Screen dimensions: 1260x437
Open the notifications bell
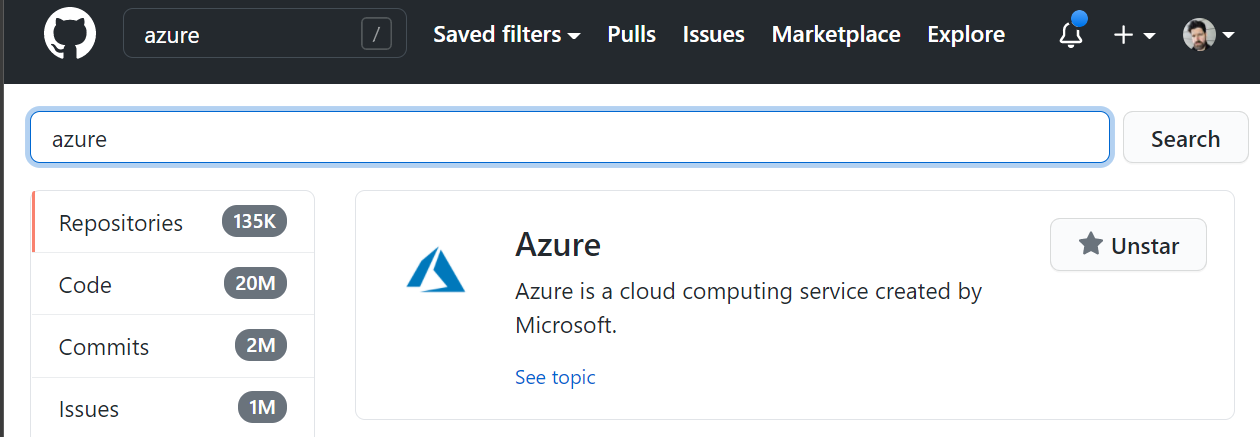pyautogui.click(x=1070, y=35)
